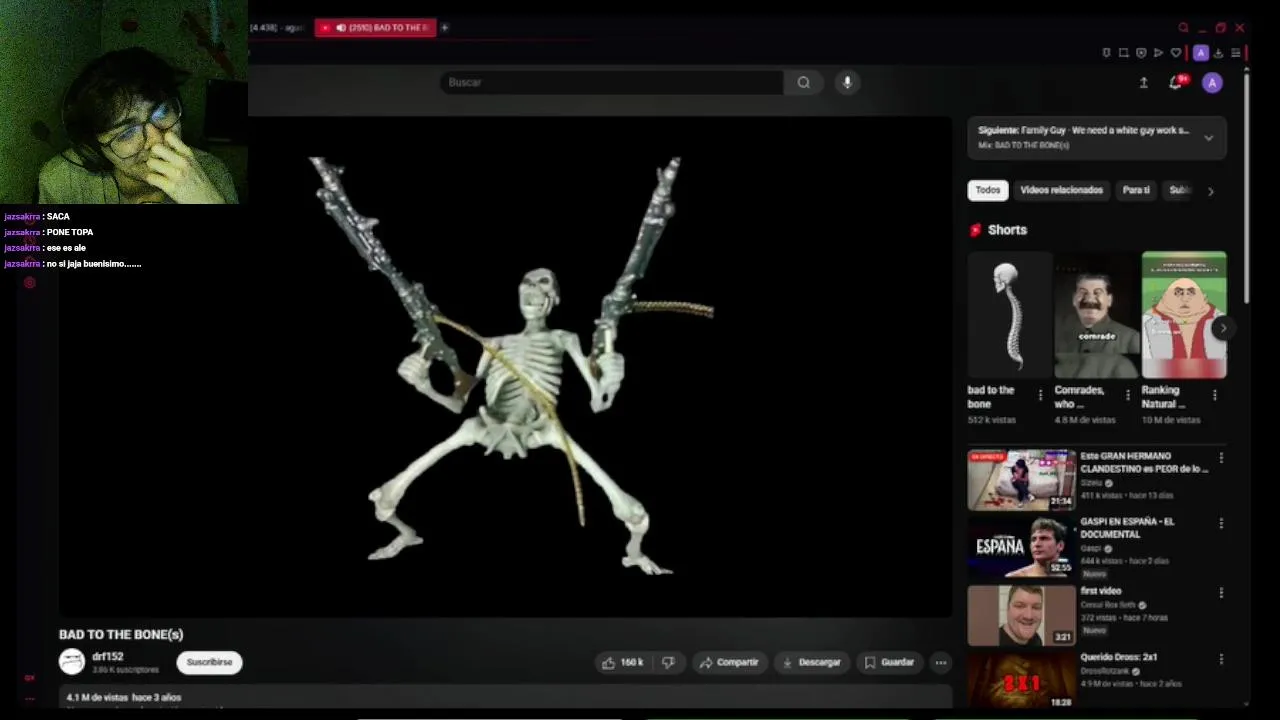Open 'Este GRAN HERMANO CLANDESTINO' title
Image resolution: width=1280 pixels, height=720 pixels.
(1144, 462)
